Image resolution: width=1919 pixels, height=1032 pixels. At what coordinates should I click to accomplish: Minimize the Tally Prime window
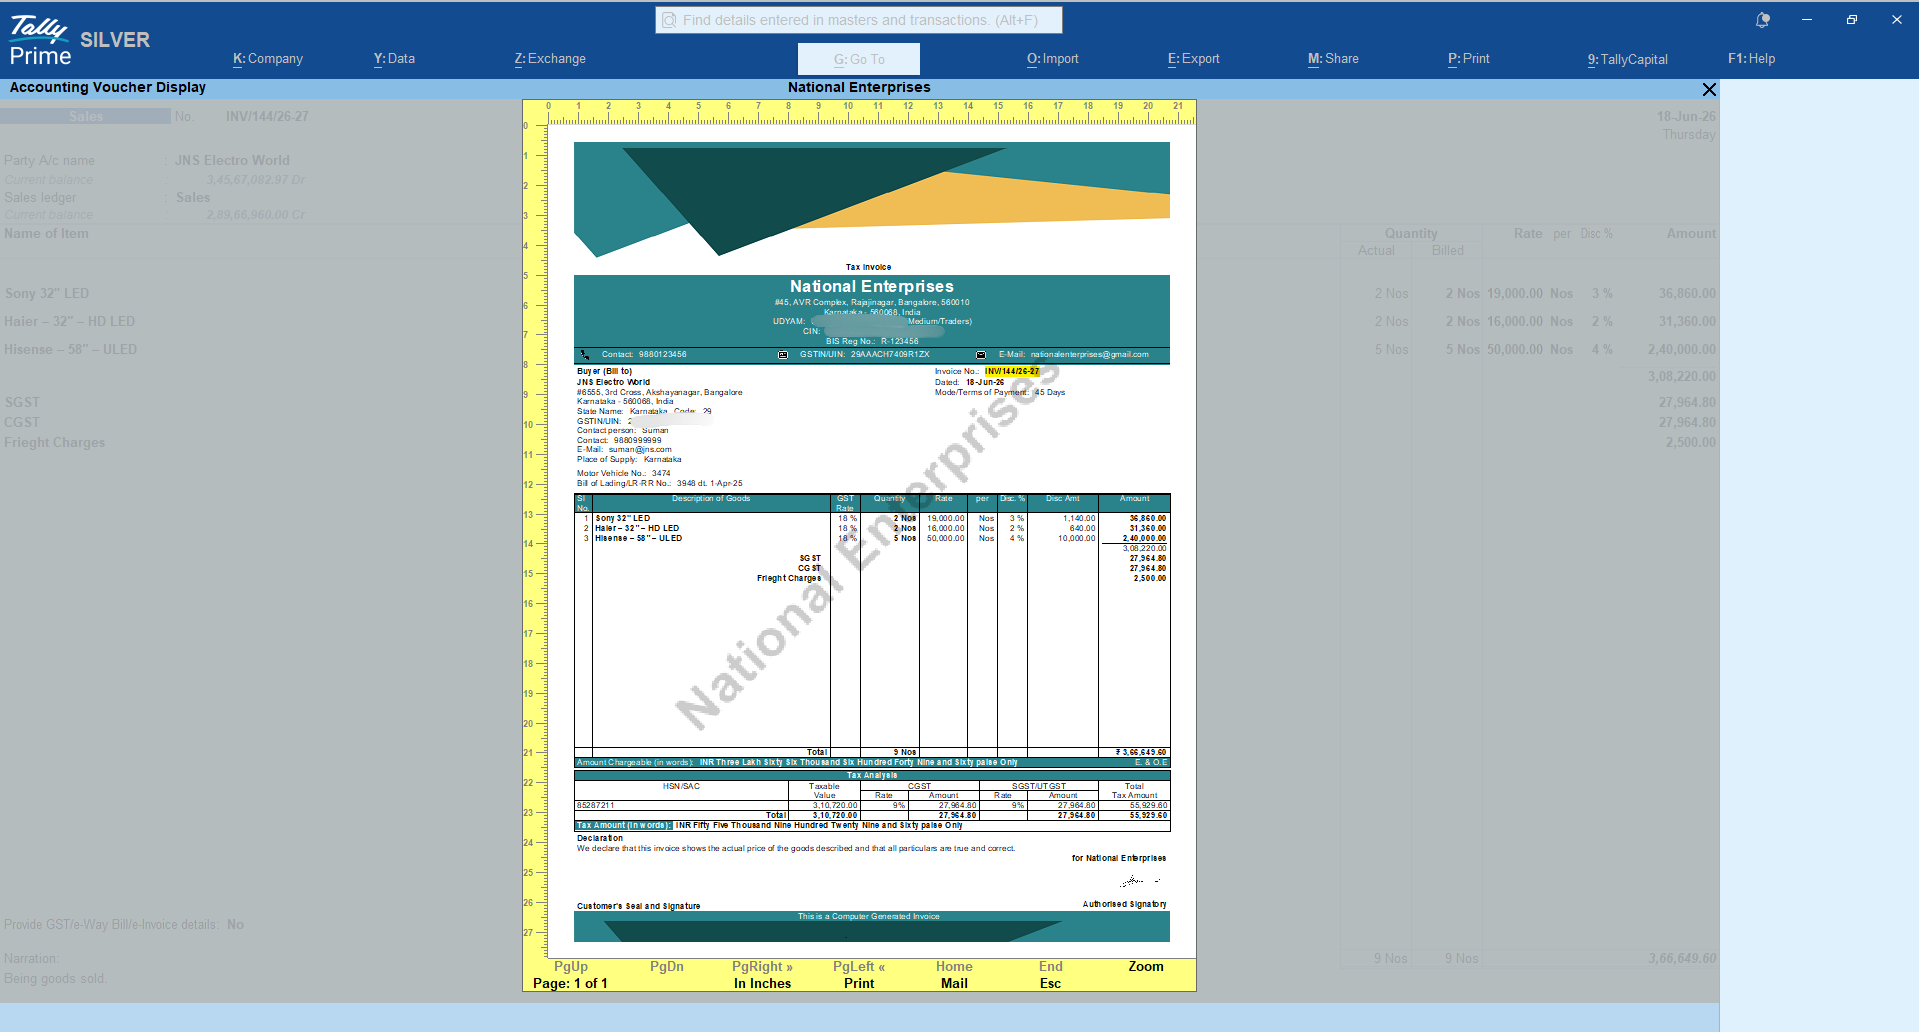click(x=1807, y=20)
